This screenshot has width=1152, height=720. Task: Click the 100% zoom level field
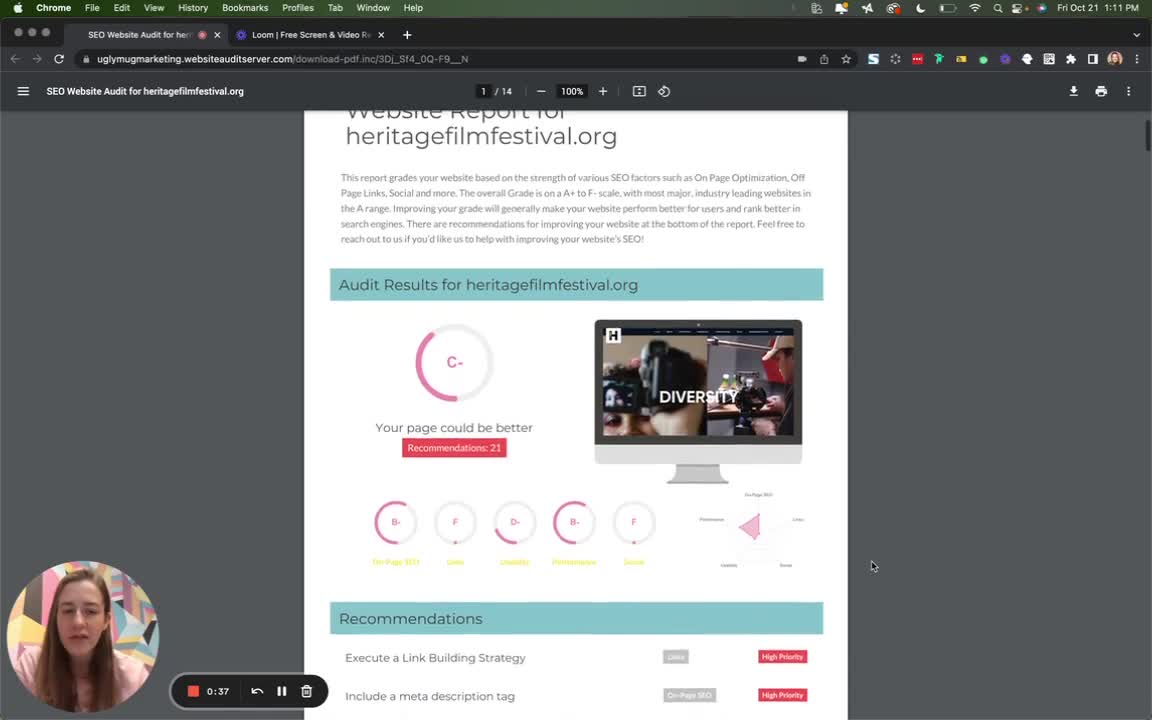tap(572, 91)
